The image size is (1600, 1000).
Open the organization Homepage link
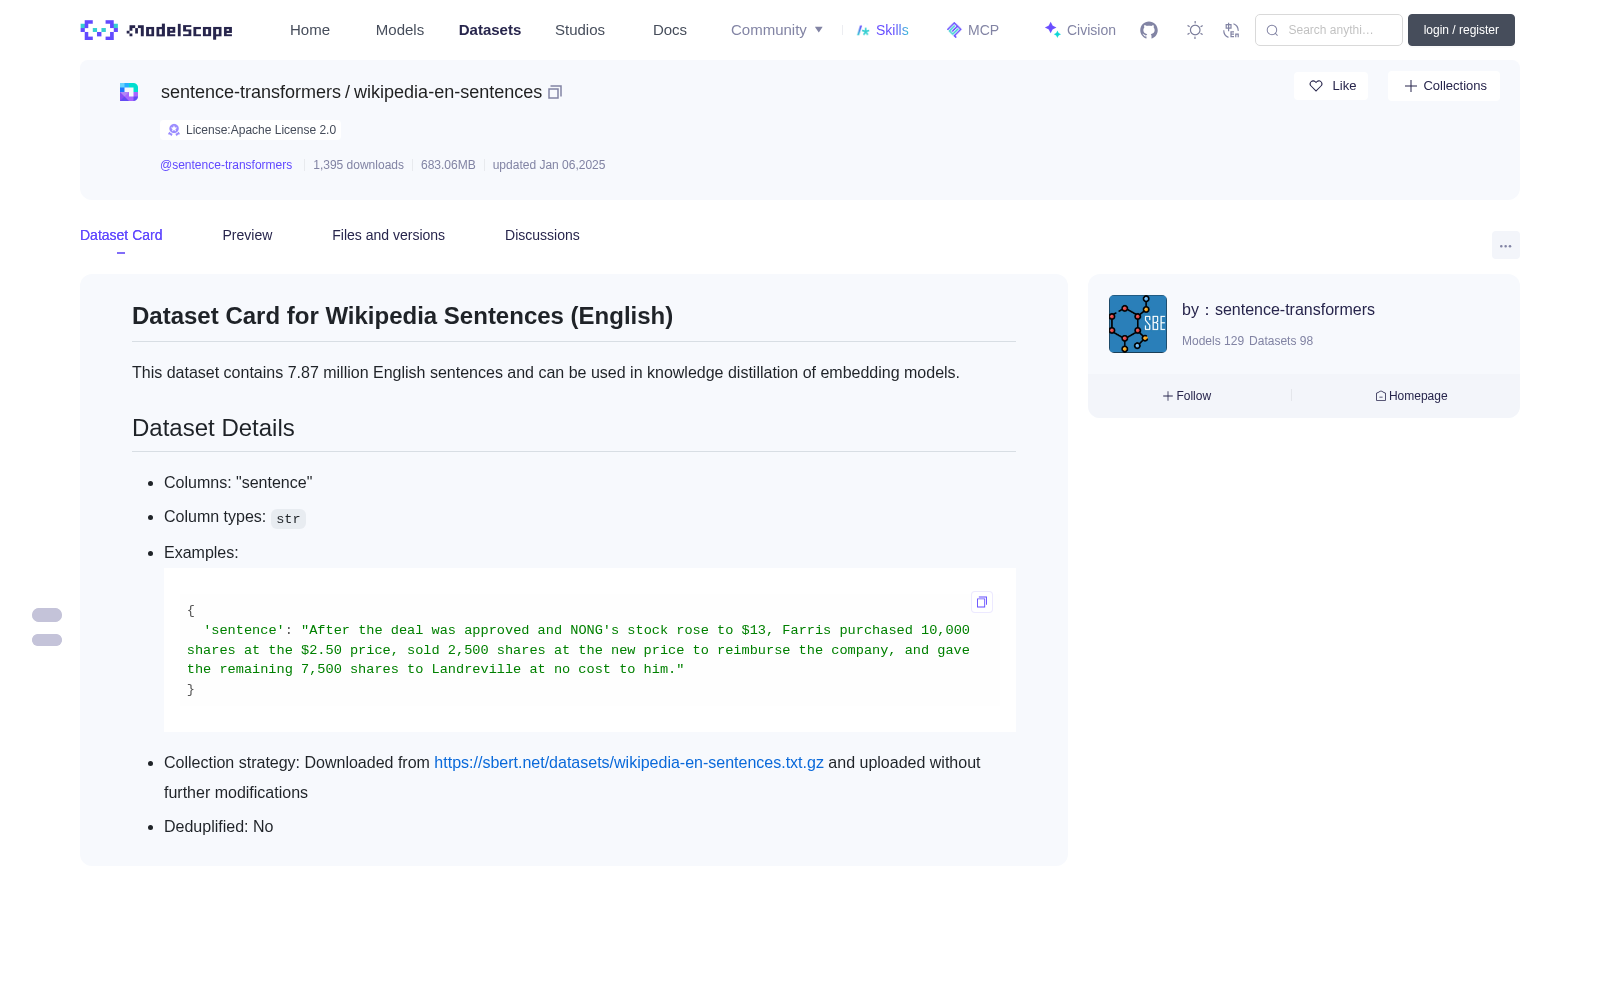(1411, 396)
